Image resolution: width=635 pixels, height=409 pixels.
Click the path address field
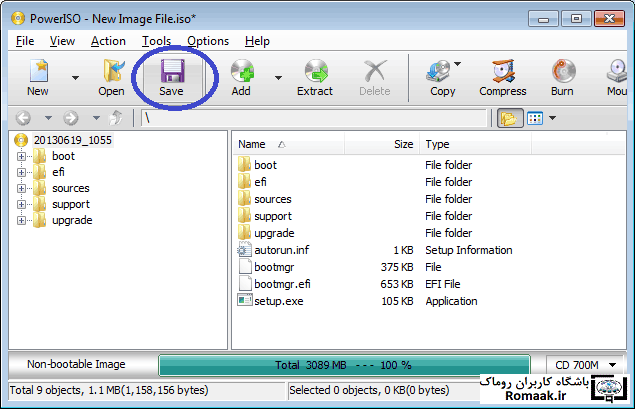click(314, 118)
